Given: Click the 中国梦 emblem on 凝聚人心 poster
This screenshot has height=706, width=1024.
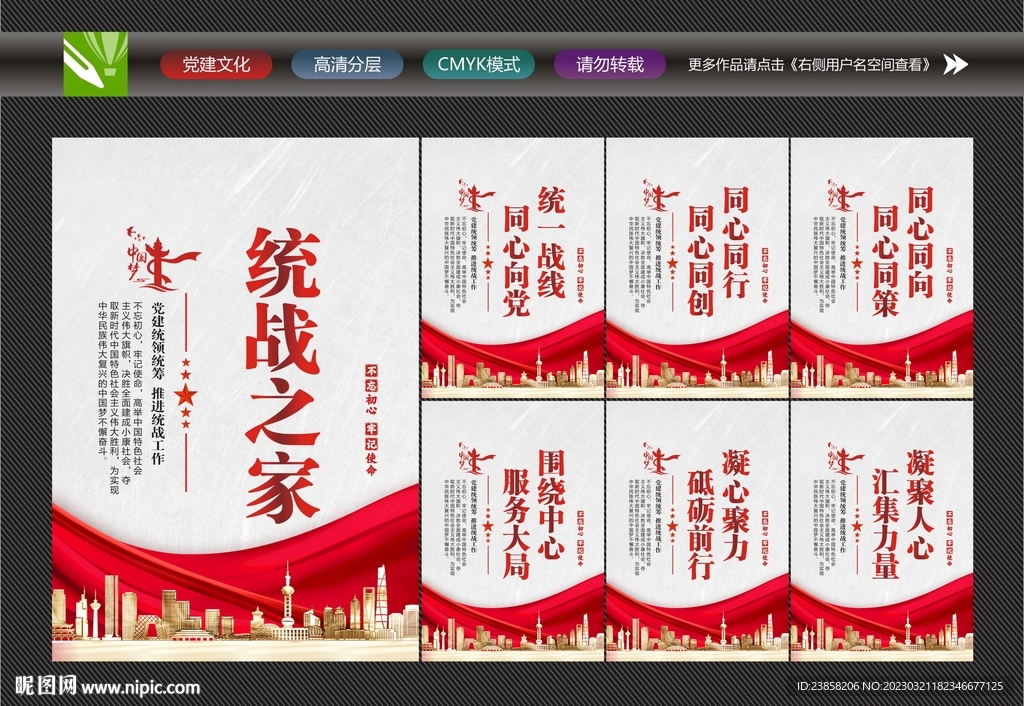Looking at the screenshot, I should (846, 458).
